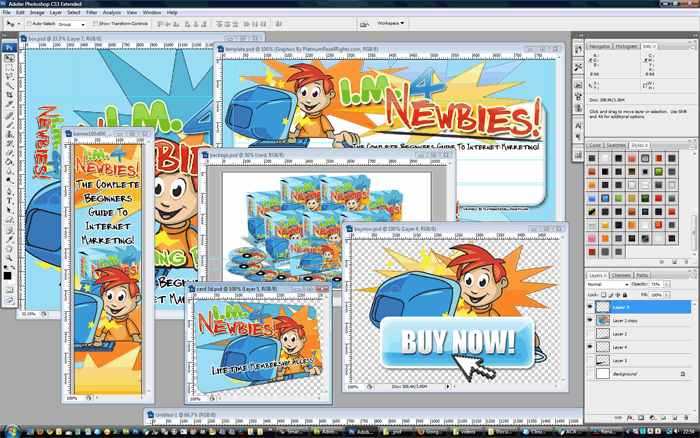
Task: Hide Layer 2 copy with its eye icon
Action: tap(590, 320)
